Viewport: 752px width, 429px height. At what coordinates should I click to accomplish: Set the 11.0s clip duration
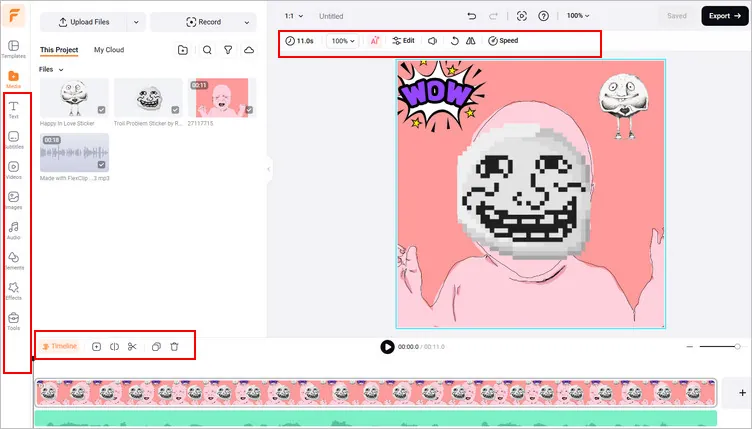pyautogui.click(x=299, y=41)
